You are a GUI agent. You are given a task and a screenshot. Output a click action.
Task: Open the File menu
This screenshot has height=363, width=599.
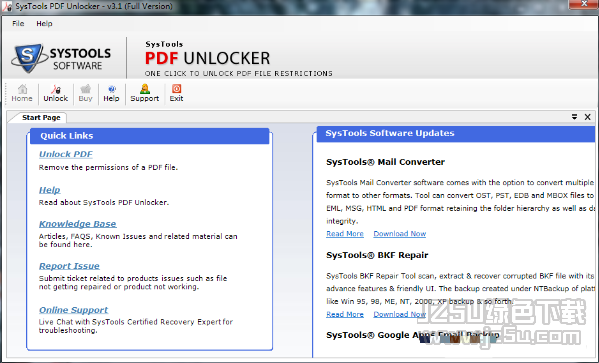pos(18,23)
